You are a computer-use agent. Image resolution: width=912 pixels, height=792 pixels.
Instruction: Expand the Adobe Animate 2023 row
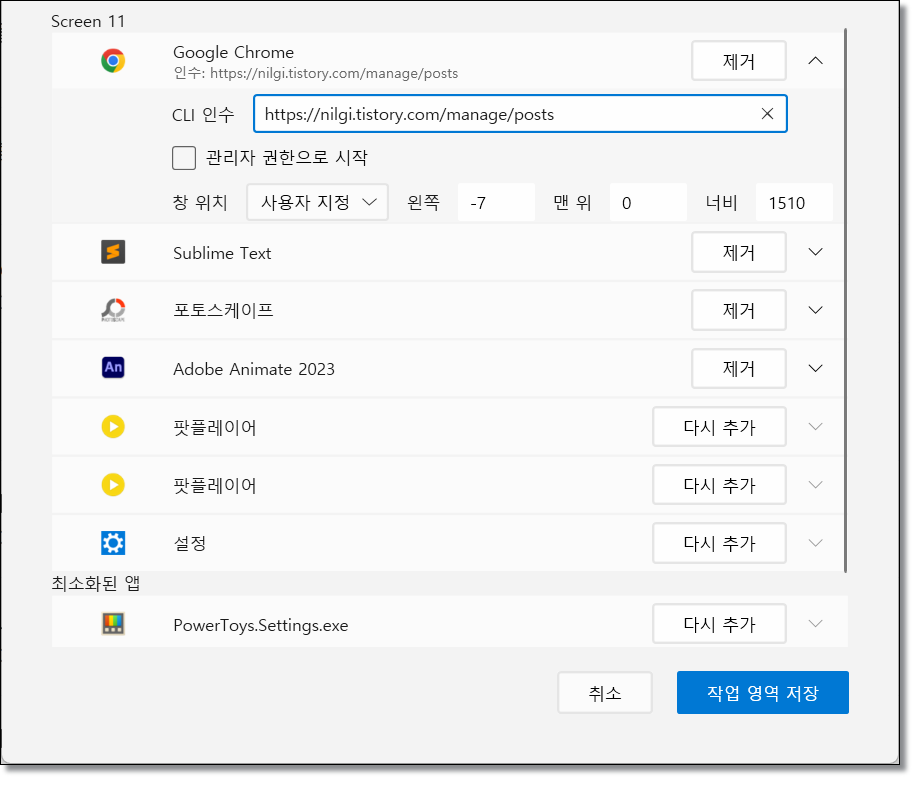click(815, 368)
